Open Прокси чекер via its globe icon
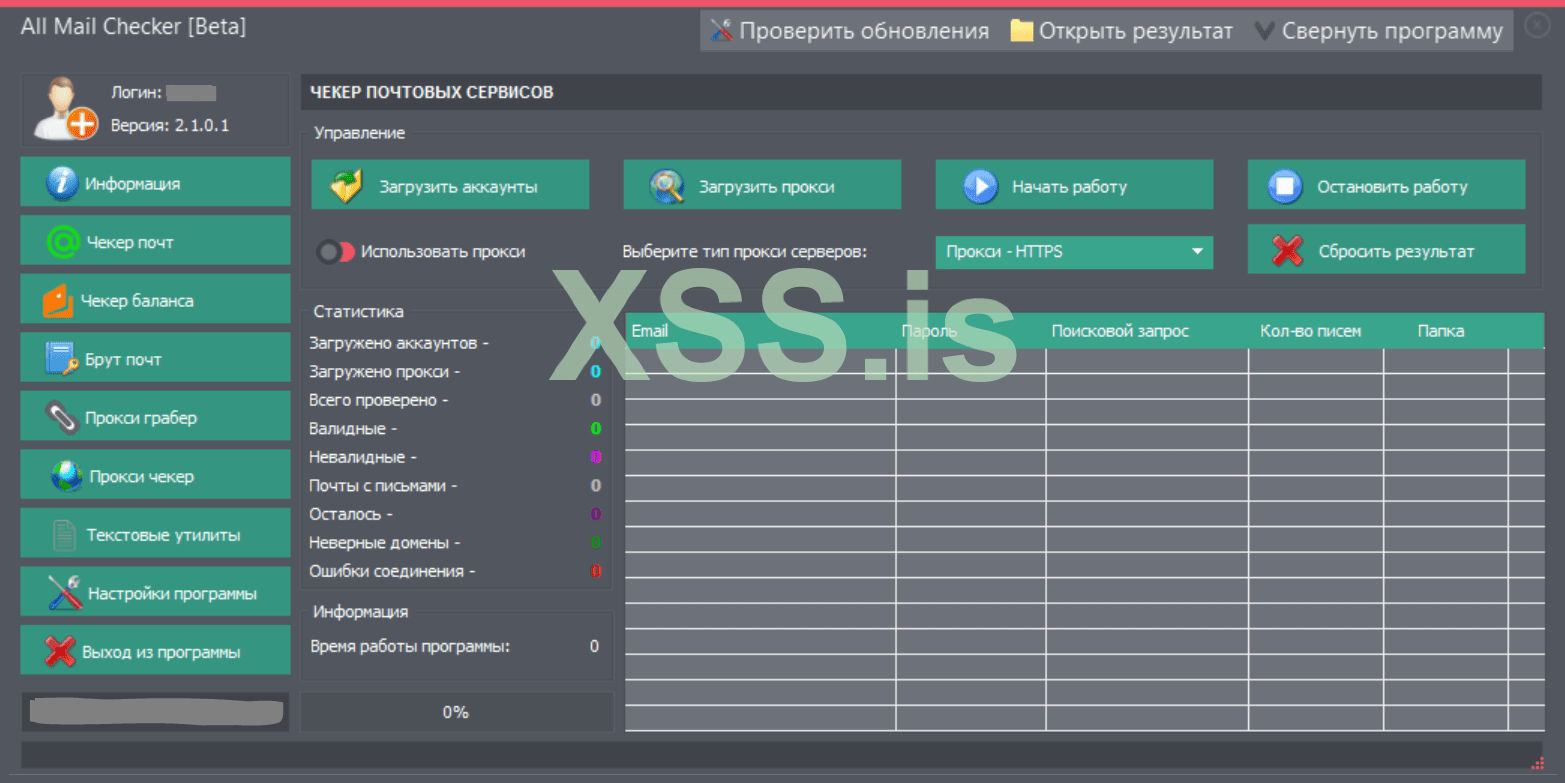 pos(67,477)
